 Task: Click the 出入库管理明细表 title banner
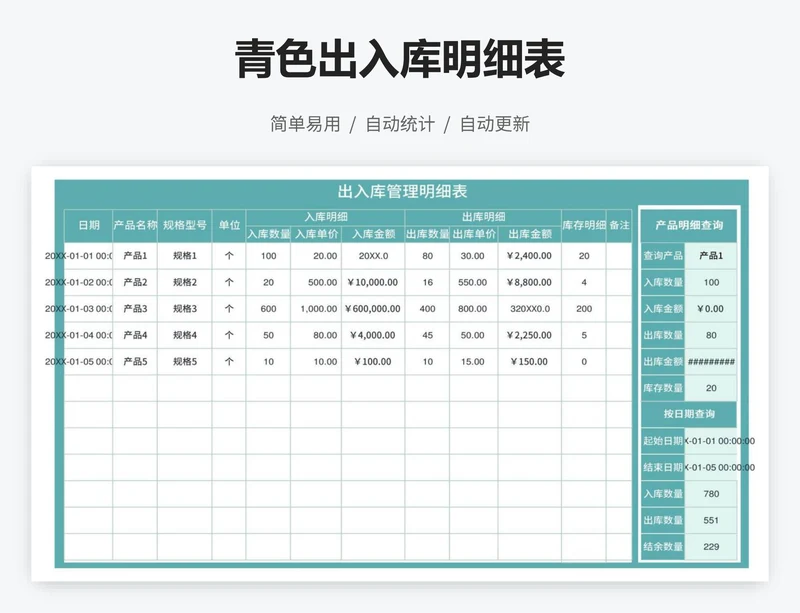coord(402,192)
